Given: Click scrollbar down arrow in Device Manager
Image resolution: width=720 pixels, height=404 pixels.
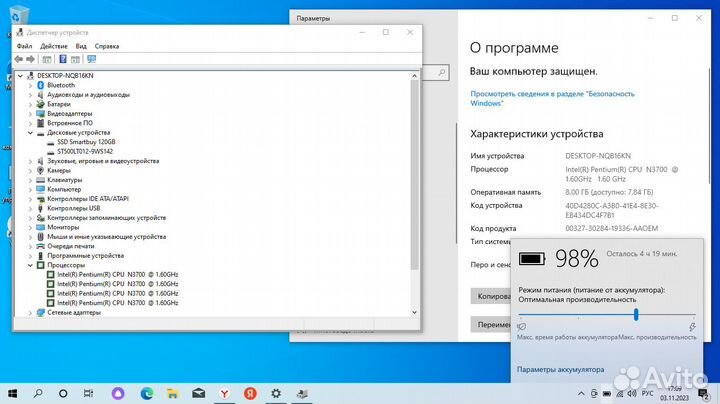Looking at the screenshot, I should pyautogui.click(x=414, y=312).
